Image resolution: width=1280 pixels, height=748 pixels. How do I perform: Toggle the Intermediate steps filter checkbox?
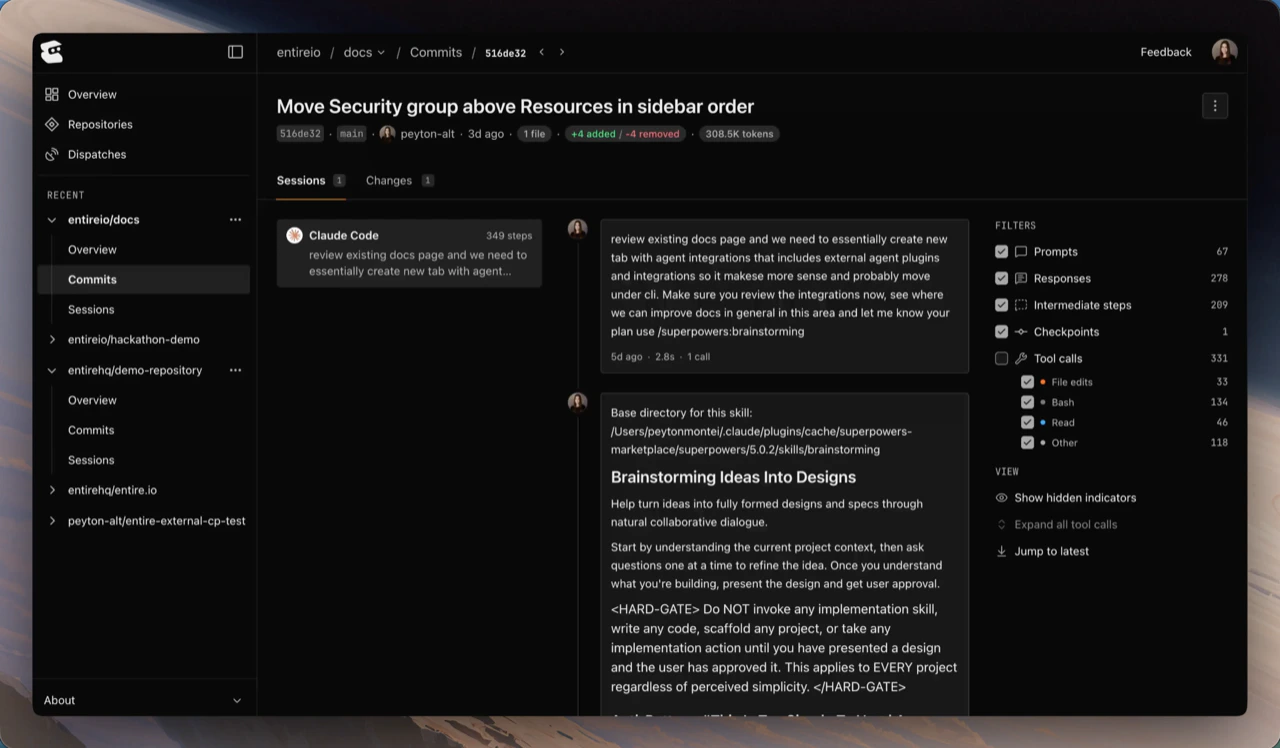coord(1001,305)
